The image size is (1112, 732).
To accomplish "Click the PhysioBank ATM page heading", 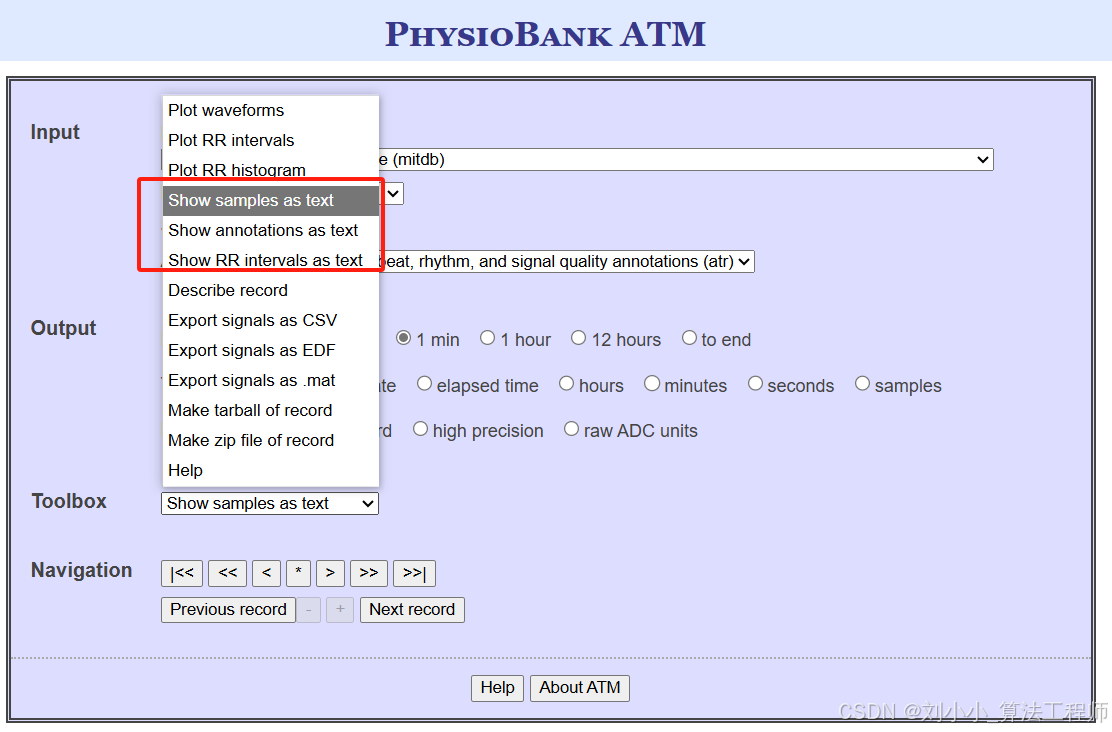I will click(x=545, y=35).
